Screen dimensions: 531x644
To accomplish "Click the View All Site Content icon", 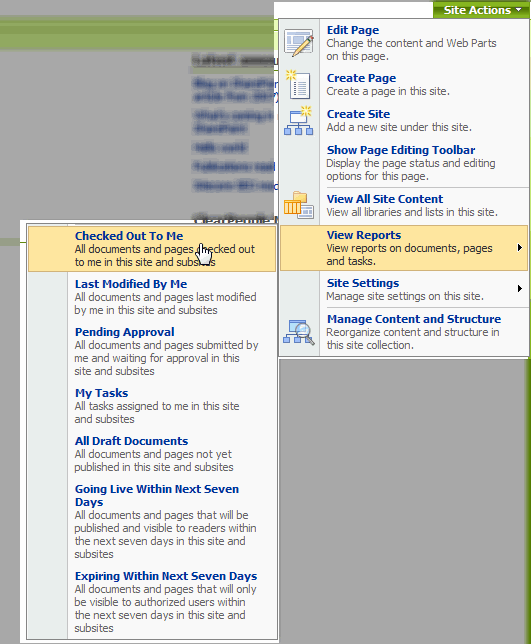I will point(299,205).
